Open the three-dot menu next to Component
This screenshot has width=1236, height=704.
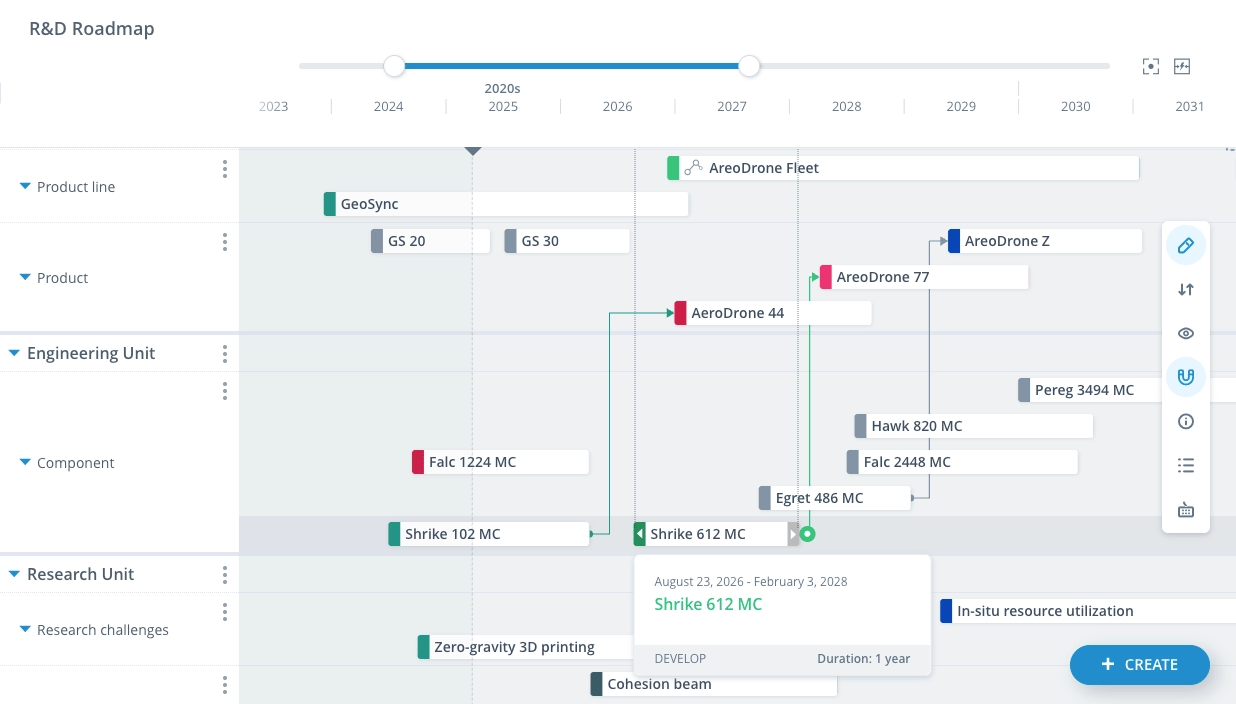click(x=225, y=391)
